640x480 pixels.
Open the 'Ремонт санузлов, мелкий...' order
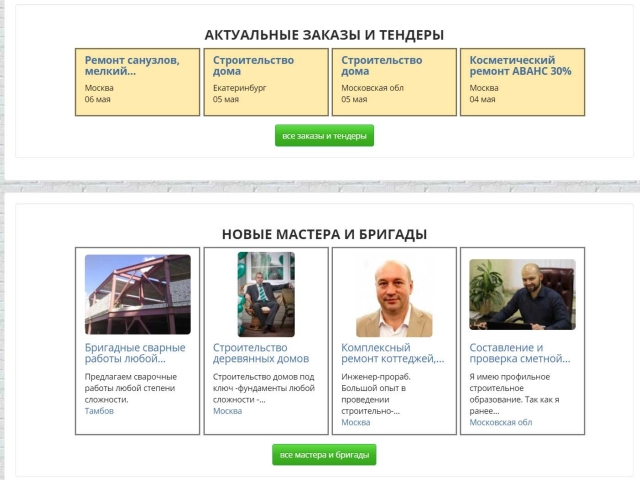(x=132, y=66)
